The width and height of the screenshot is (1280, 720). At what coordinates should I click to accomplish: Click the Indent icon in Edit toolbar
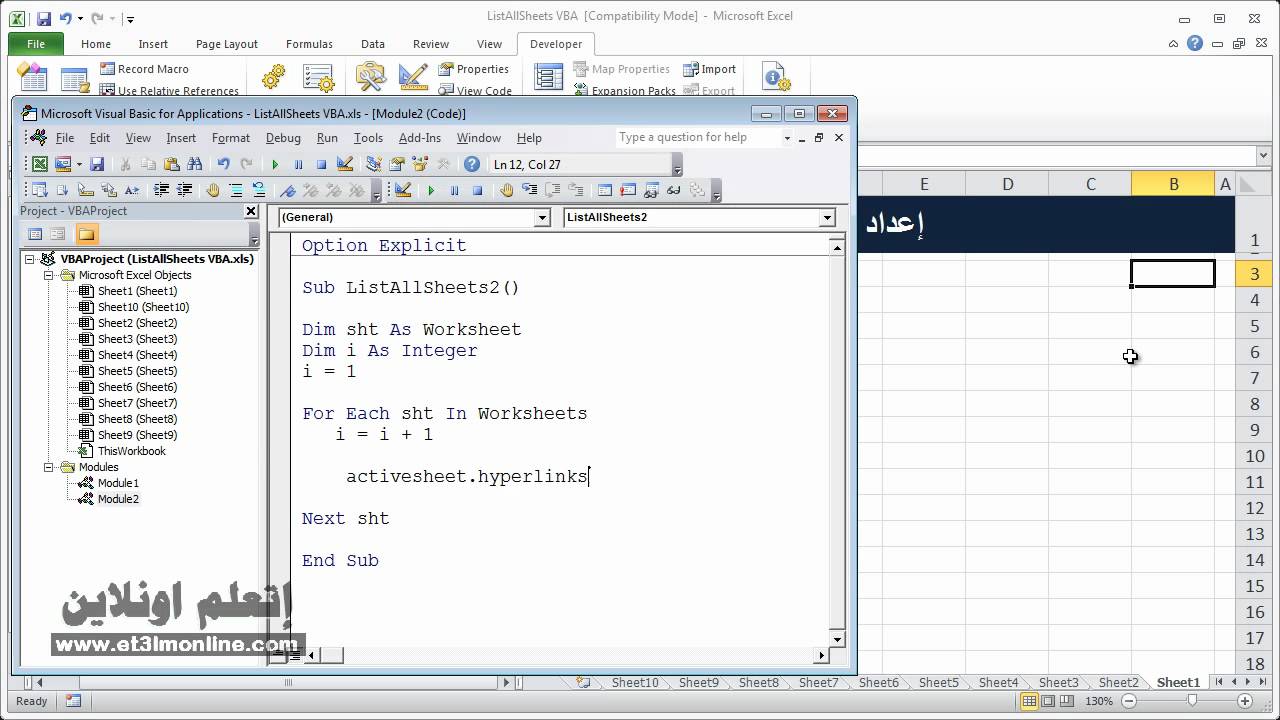(x=161, y=190)
